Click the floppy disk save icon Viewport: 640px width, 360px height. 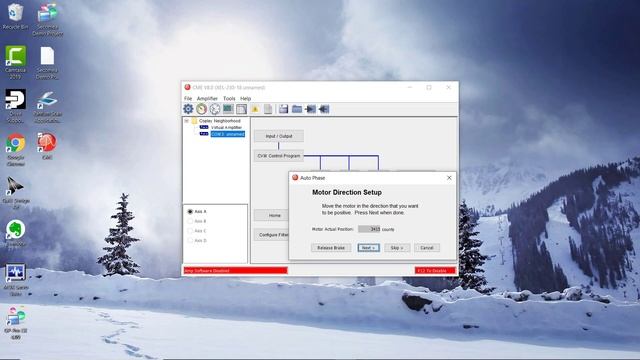(x=284, y=109)
